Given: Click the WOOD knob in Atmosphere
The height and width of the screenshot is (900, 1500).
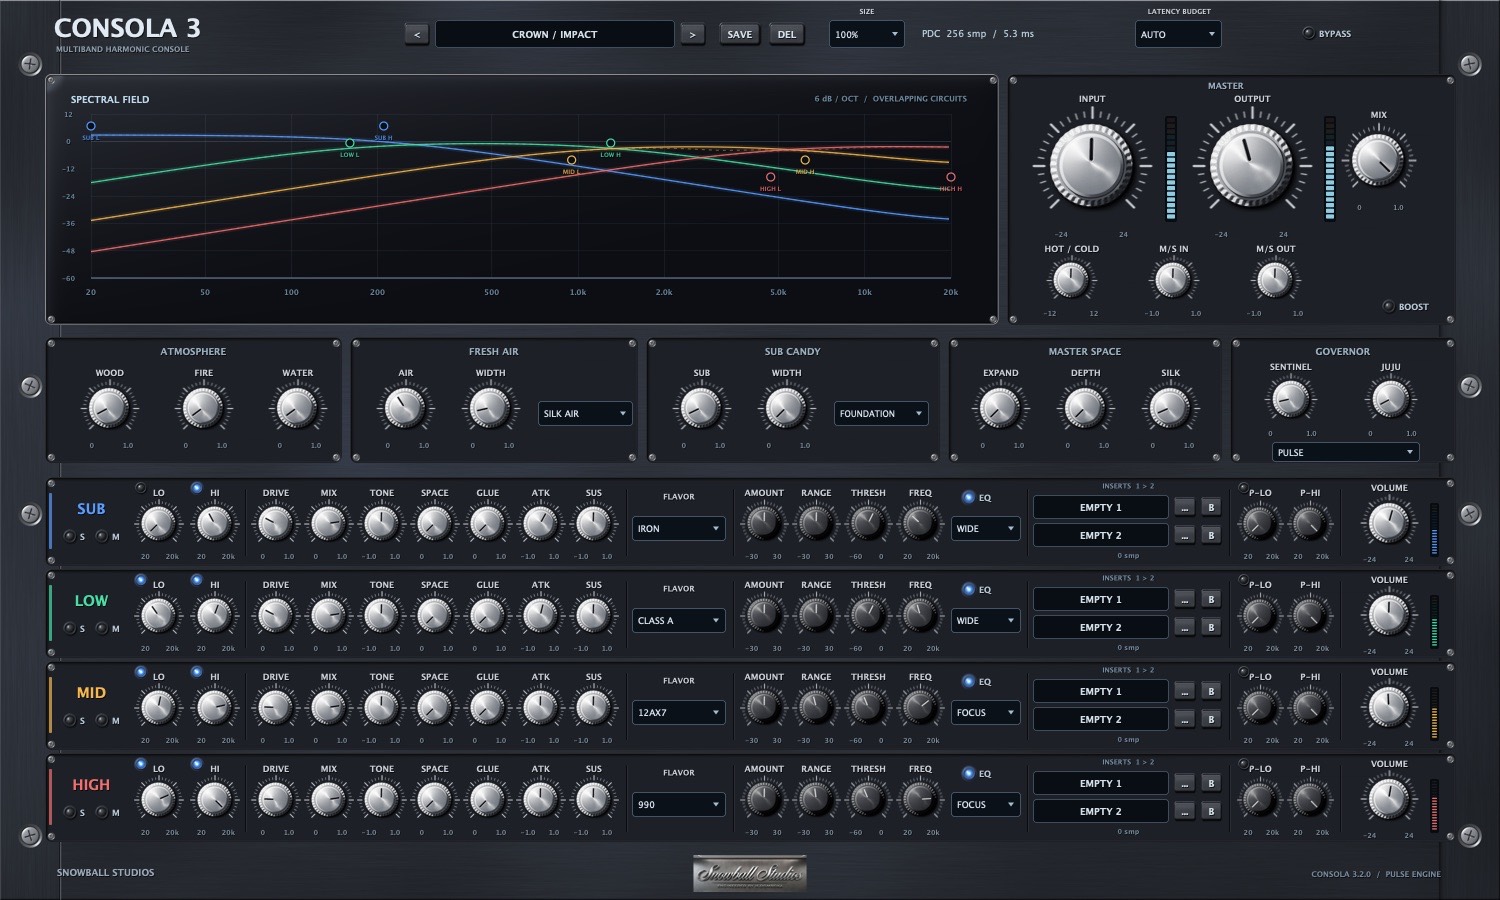Looking at the screenshot, I should click(x=109, y=408).
